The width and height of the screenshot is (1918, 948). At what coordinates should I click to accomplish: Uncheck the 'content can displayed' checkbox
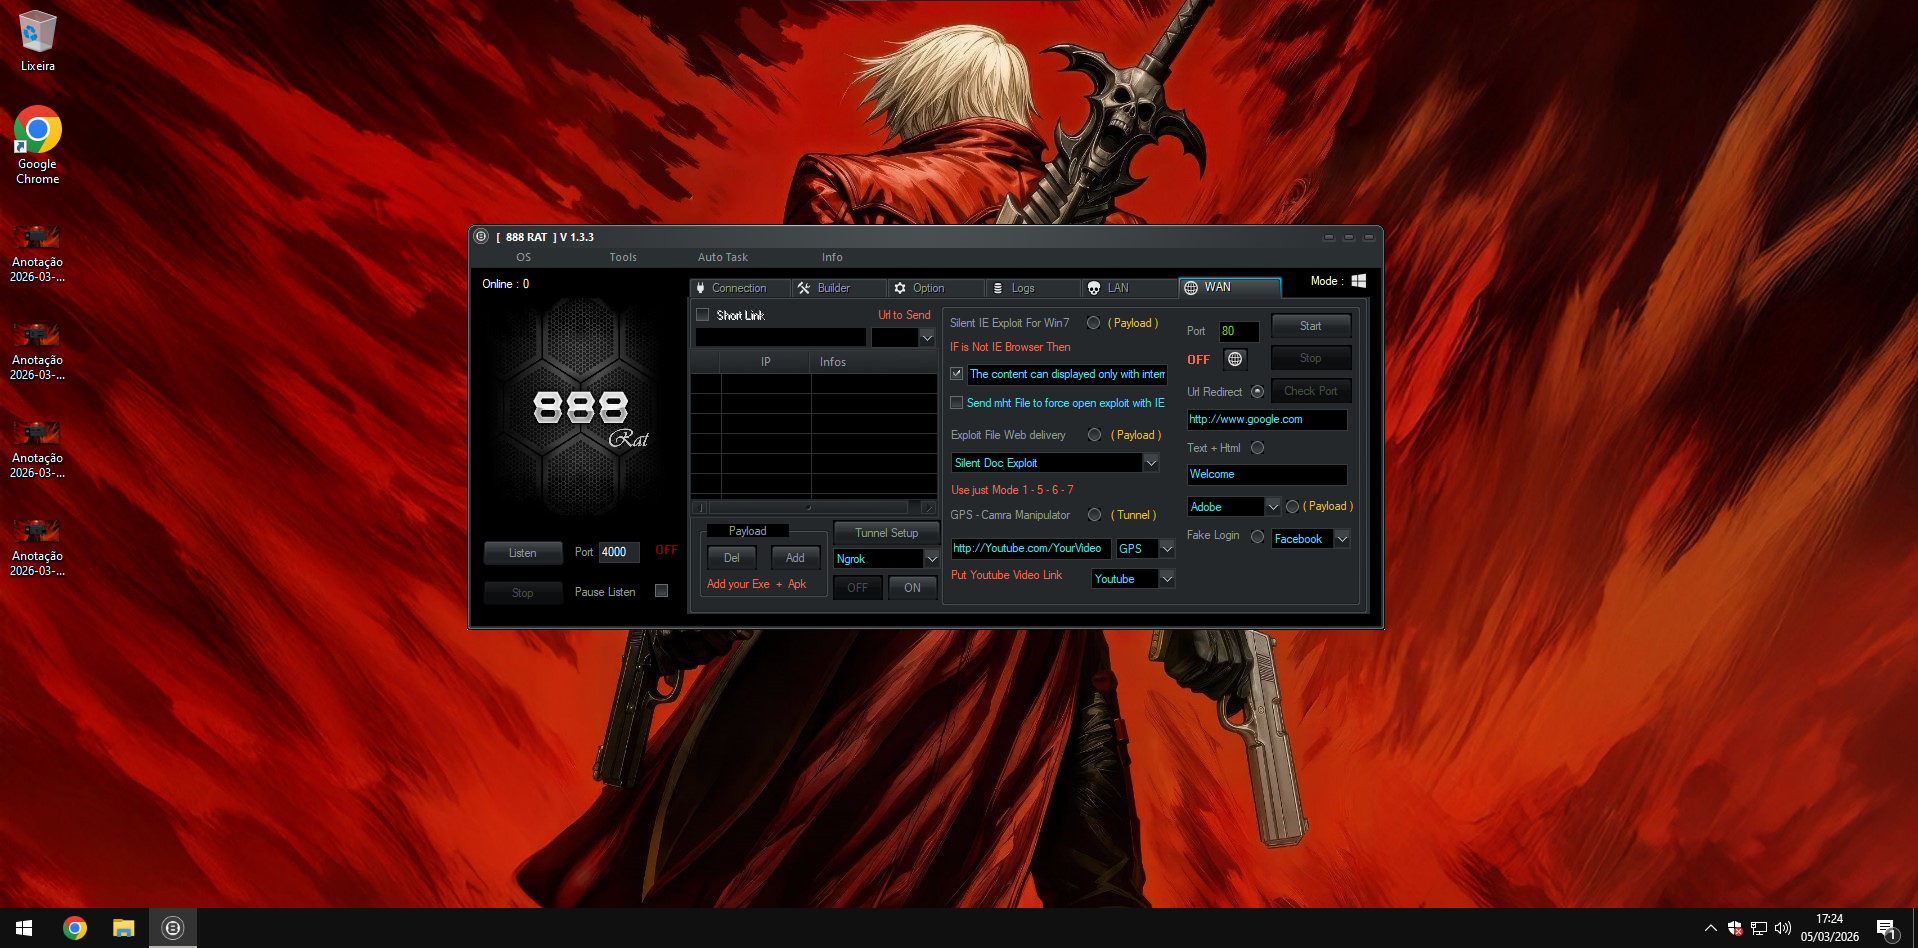(x=957, y=374)
